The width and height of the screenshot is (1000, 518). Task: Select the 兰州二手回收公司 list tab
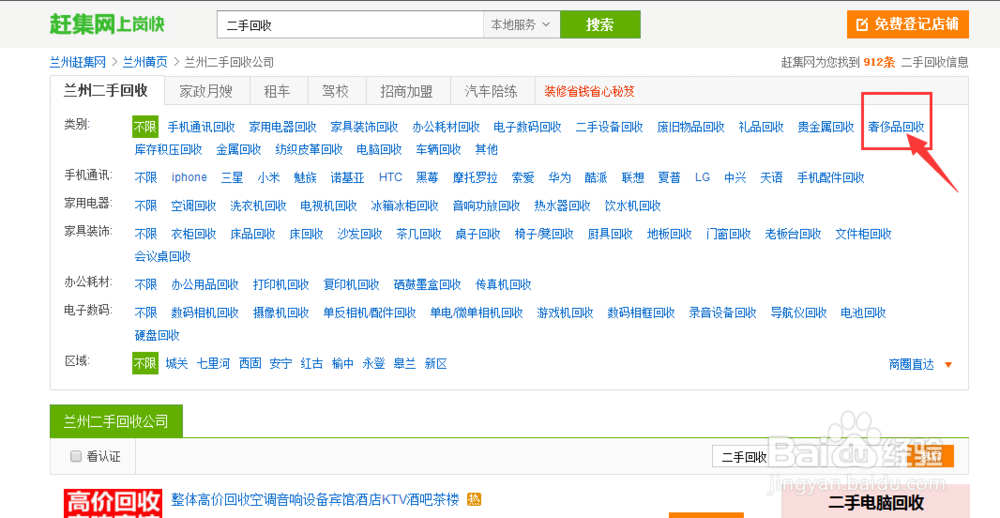click(116, 421)
